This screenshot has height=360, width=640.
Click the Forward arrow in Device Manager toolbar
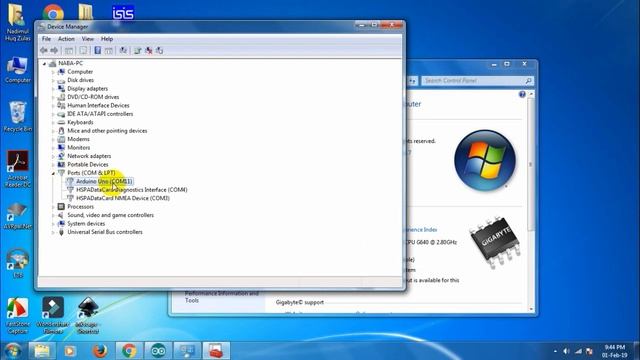click(x=54, y=50)
